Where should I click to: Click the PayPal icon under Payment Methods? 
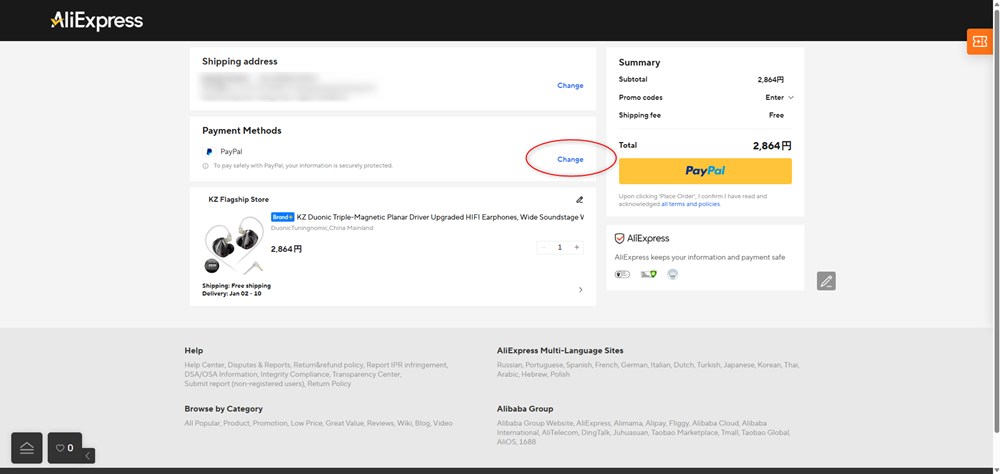click(x=209, y=152)
